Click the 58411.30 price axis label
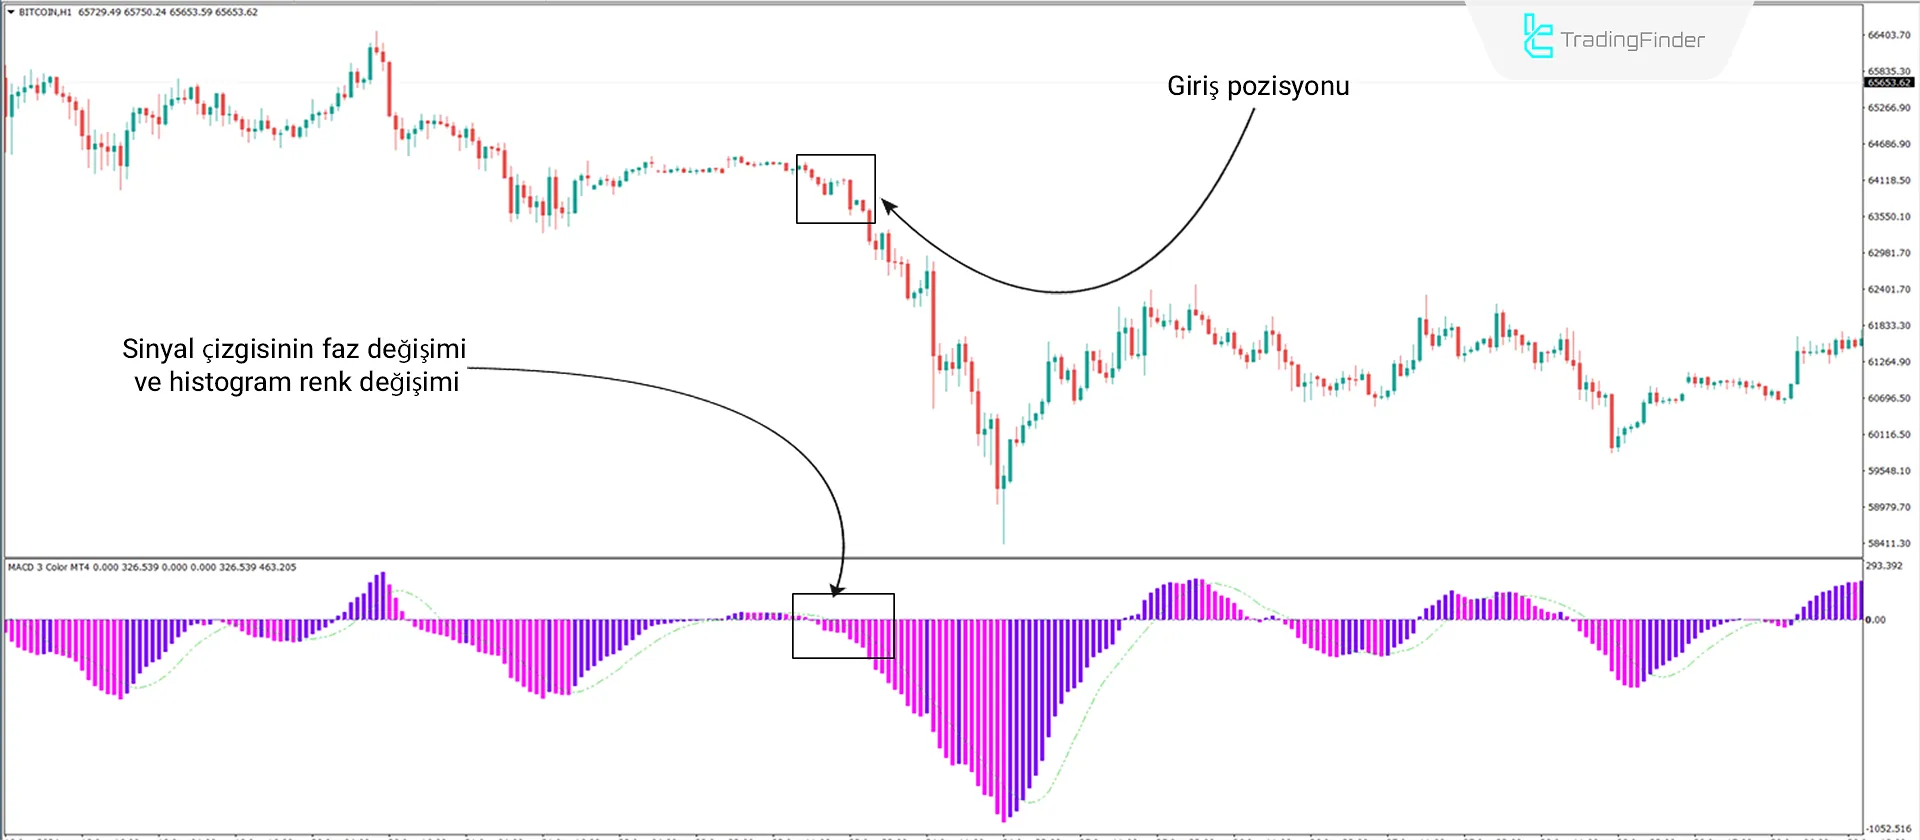 coord(1888,543)
